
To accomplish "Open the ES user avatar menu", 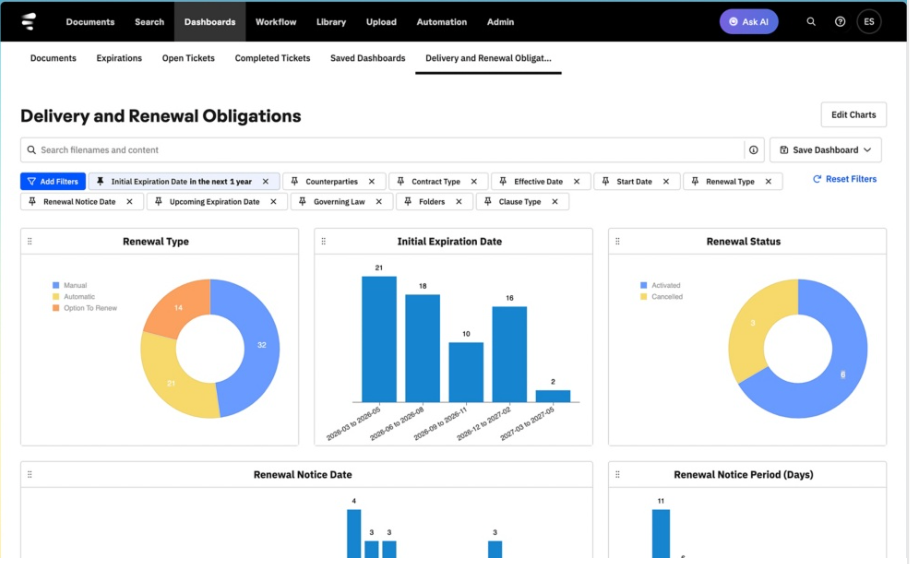I will (869, 21).
